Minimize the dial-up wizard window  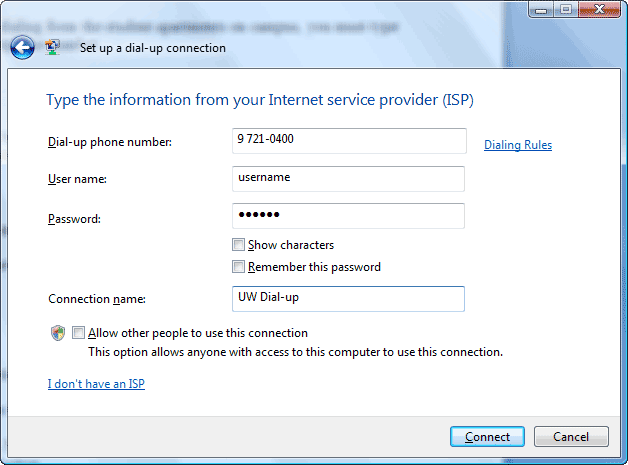pyautogui.click(x=541, y=9)
